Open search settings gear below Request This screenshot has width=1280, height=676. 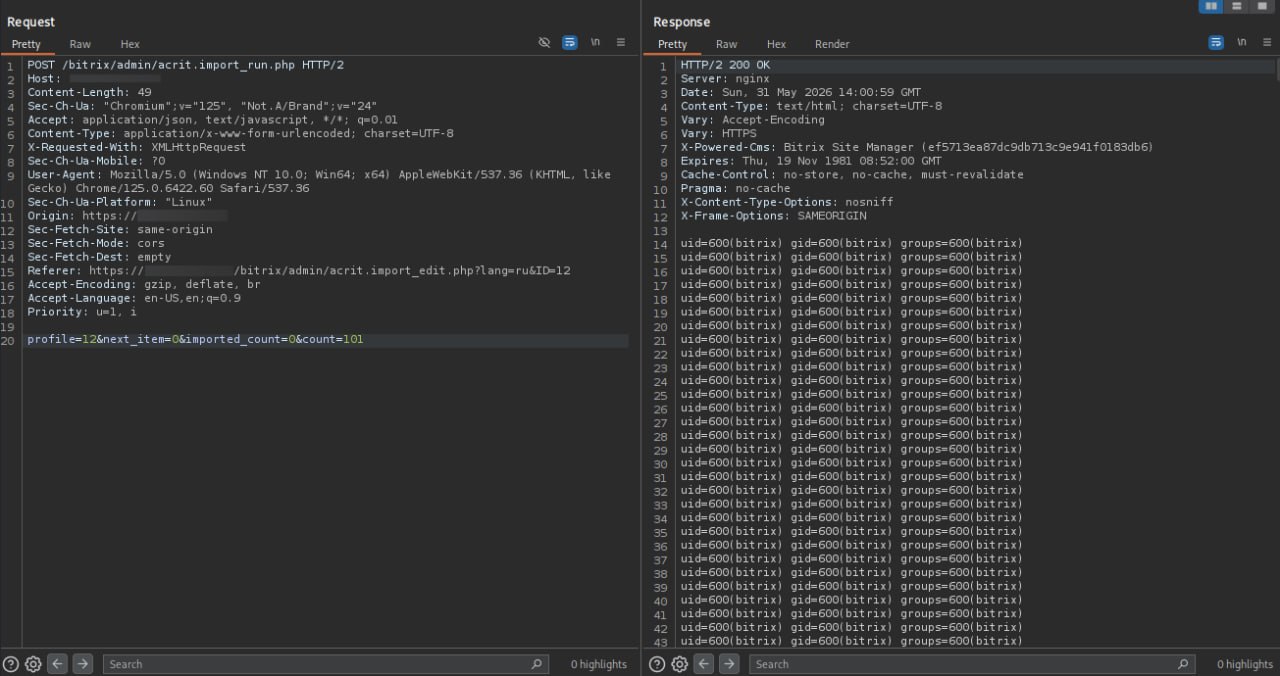pos(33,664)
